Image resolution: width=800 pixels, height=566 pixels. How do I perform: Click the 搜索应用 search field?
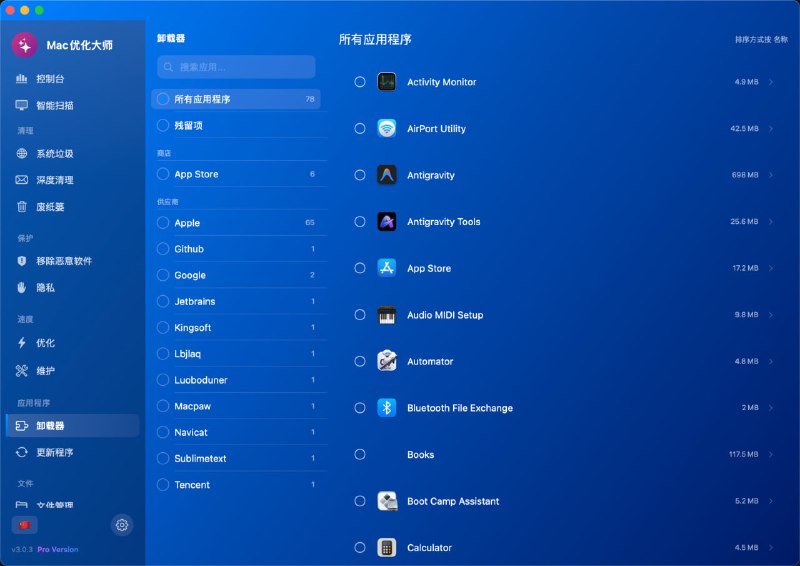(236, 67)
